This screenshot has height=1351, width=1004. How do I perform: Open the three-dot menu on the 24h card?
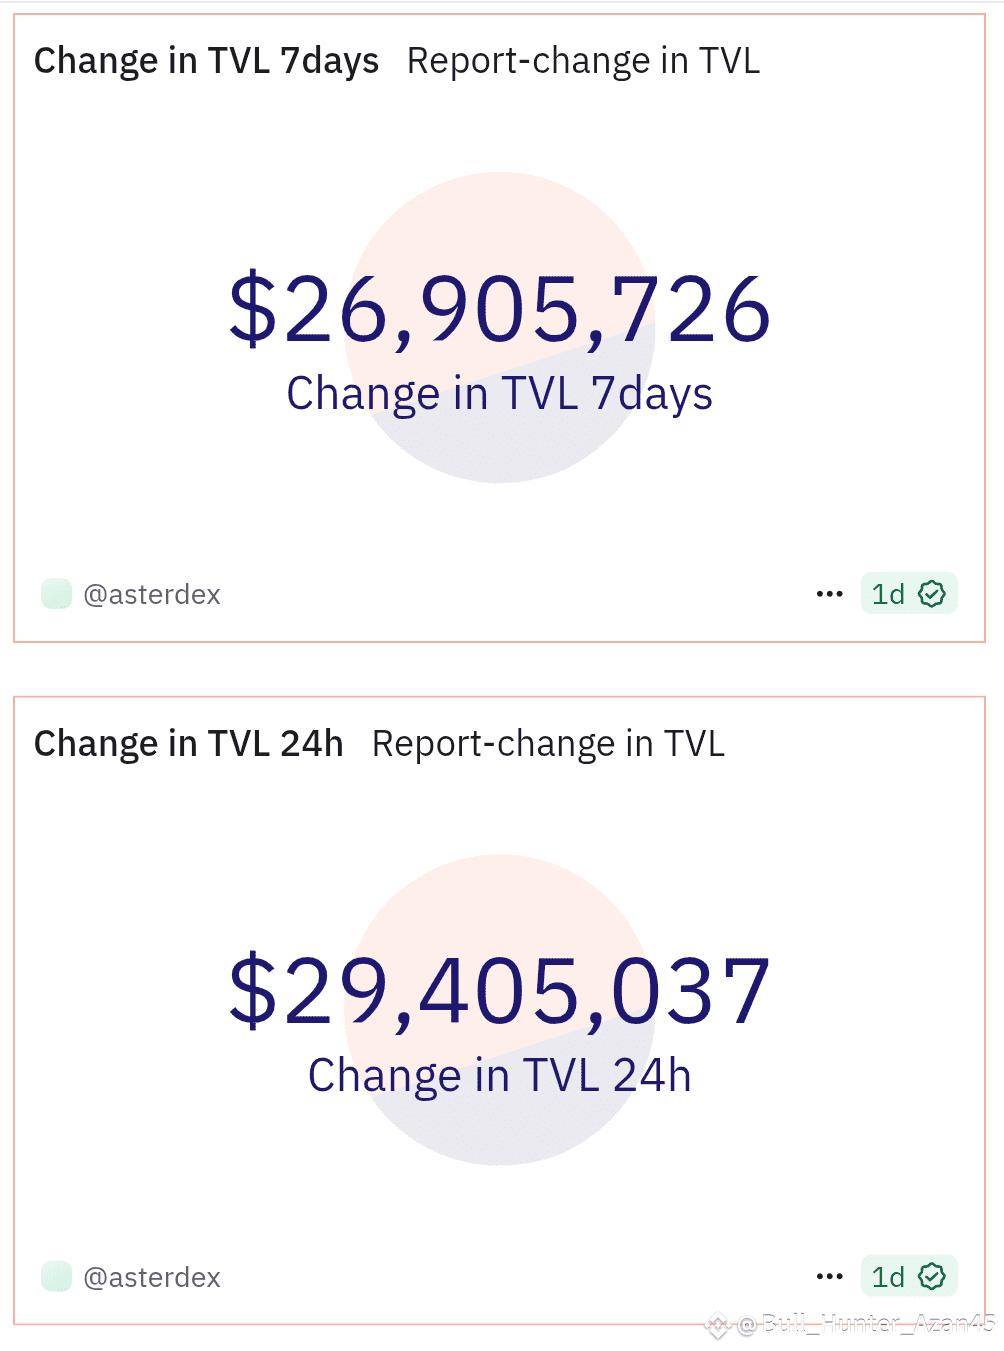[829, 1277]
